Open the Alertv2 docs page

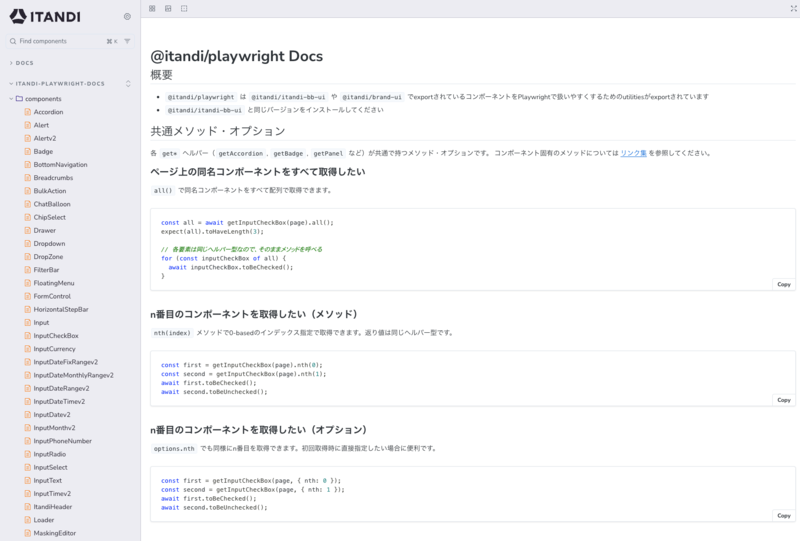pos(45,138)
